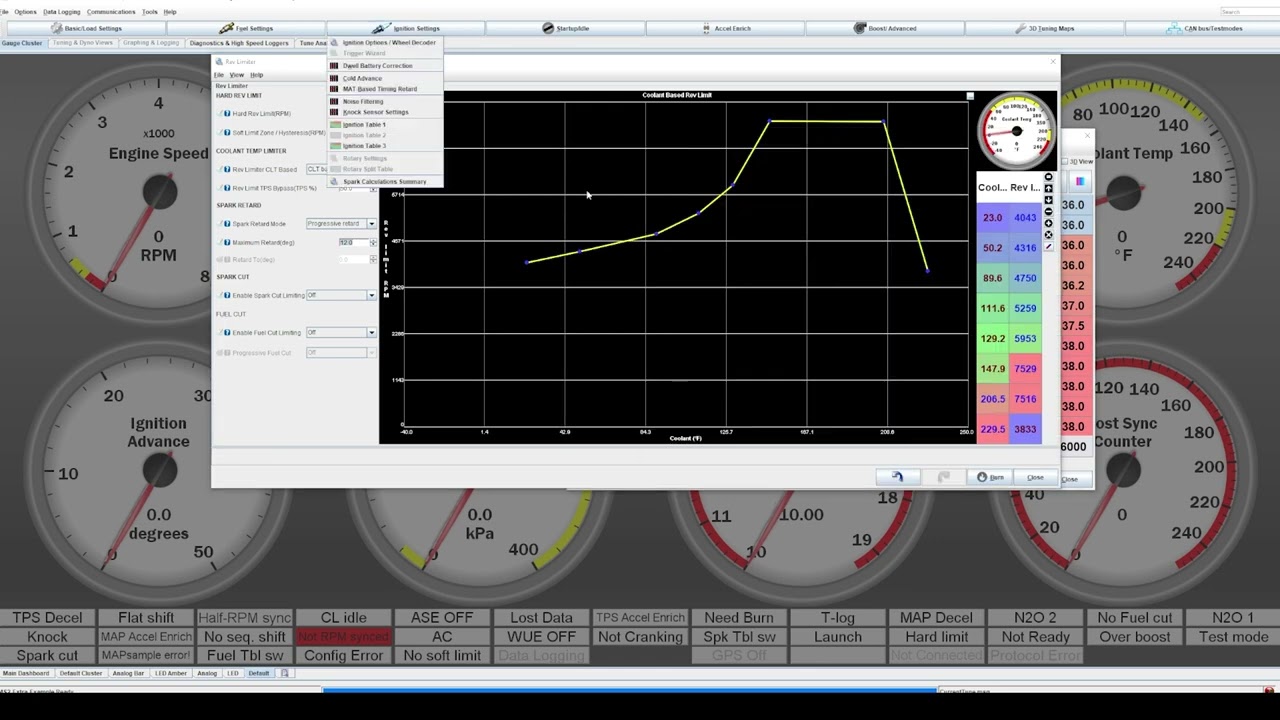
Task: Open the View menu in Rev Limiter dialog
Action: click(237, 75)
